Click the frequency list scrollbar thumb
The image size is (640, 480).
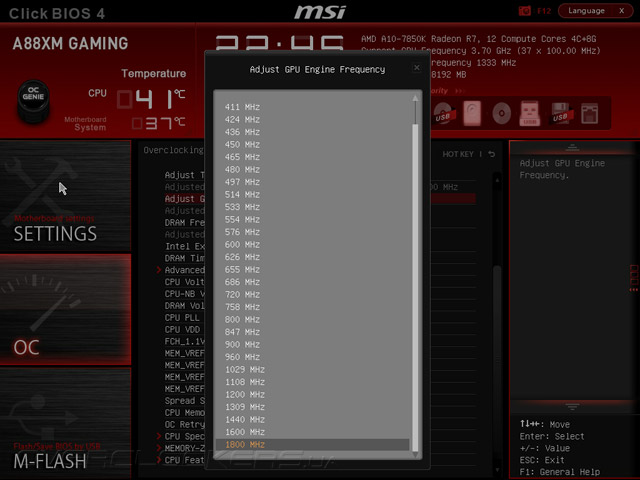click(x=415, y=288)
